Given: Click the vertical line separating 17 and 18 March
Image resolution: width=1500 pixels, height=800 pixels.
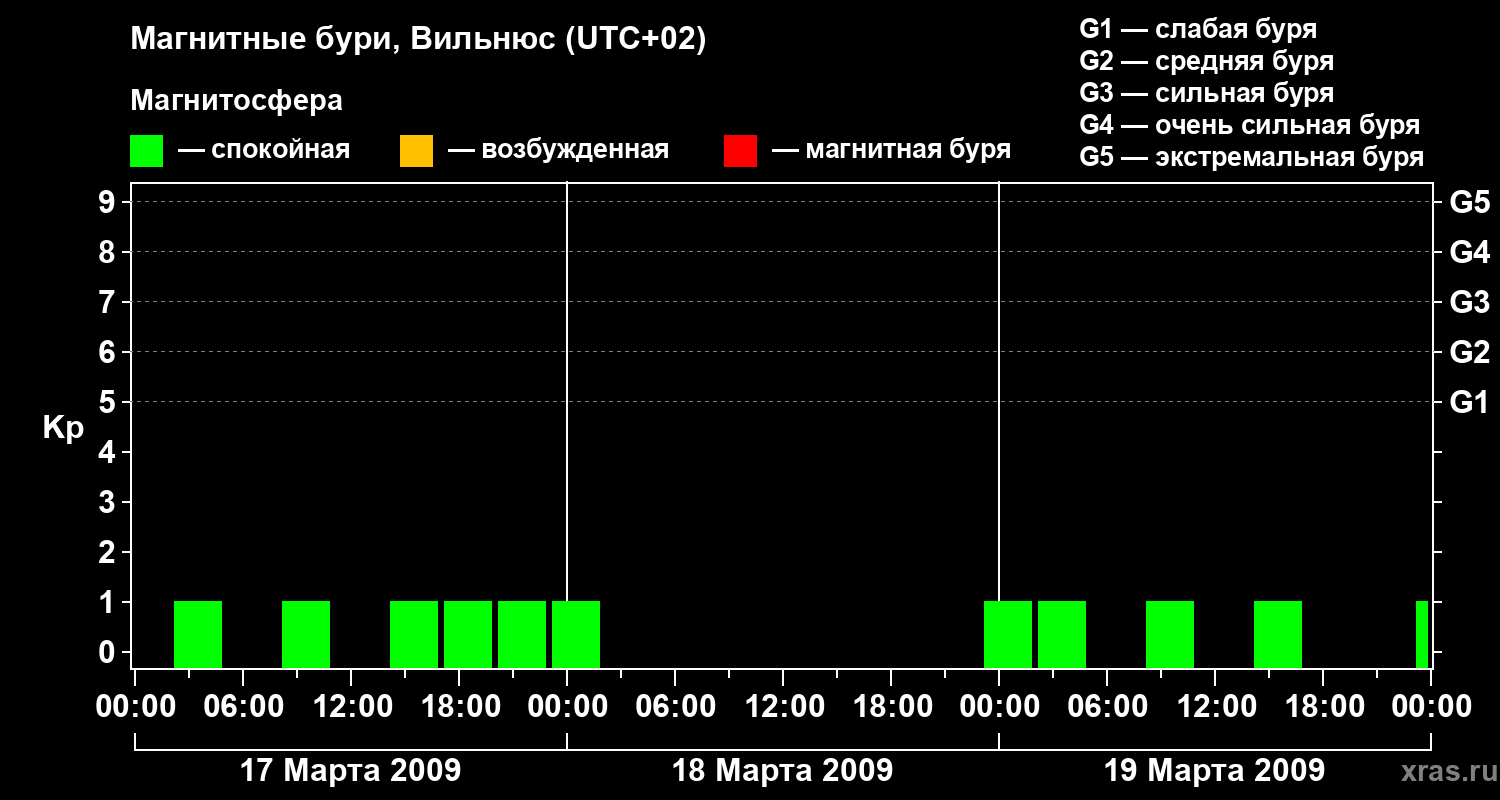Looking at the screenshot, I should pos(567,425).
